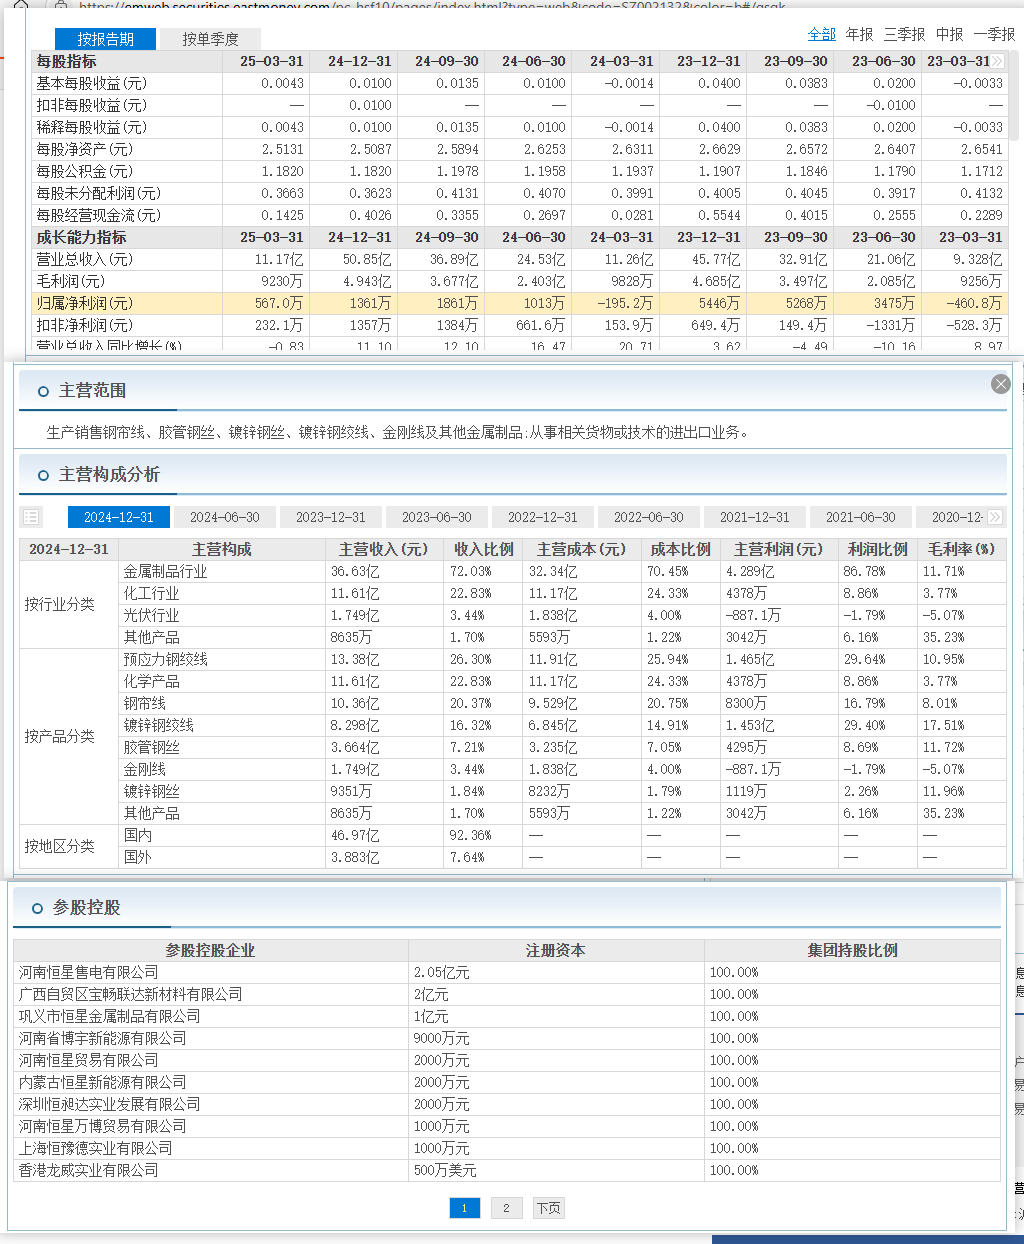Viewport: 1024px width, 1244px height.
Task: Select the 年报 report filter
Action: (x=860, y=34)
